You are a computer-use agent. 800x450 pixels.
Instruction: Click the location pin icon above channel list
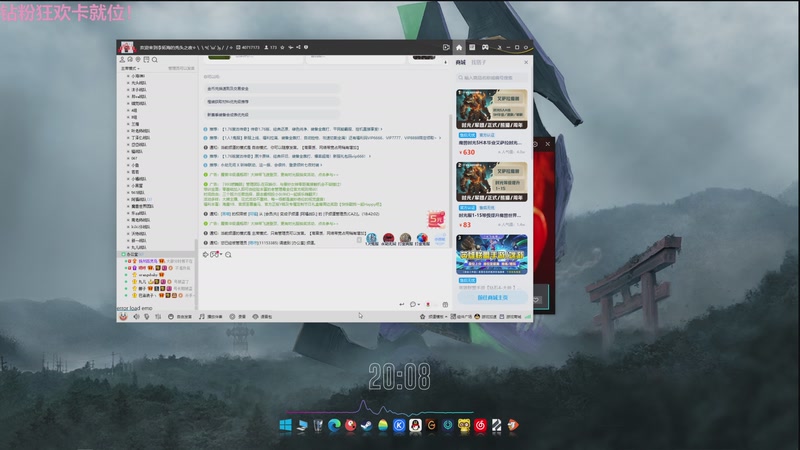click(138, 60)
